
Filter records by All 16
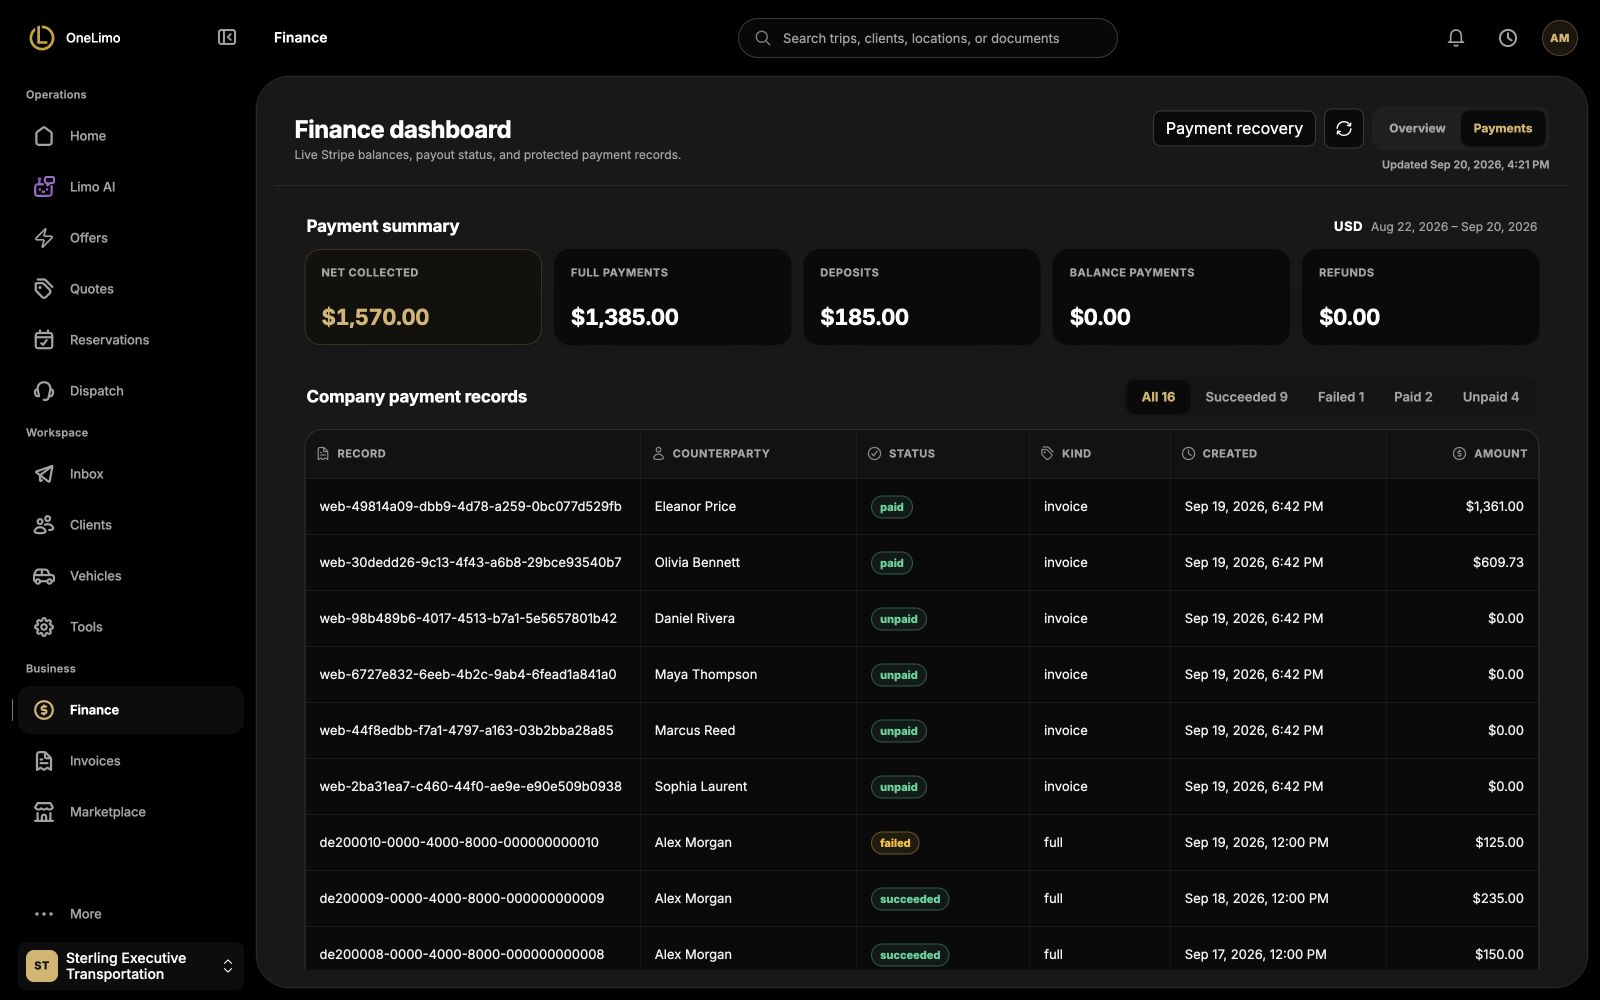[x=1158, y=397]
